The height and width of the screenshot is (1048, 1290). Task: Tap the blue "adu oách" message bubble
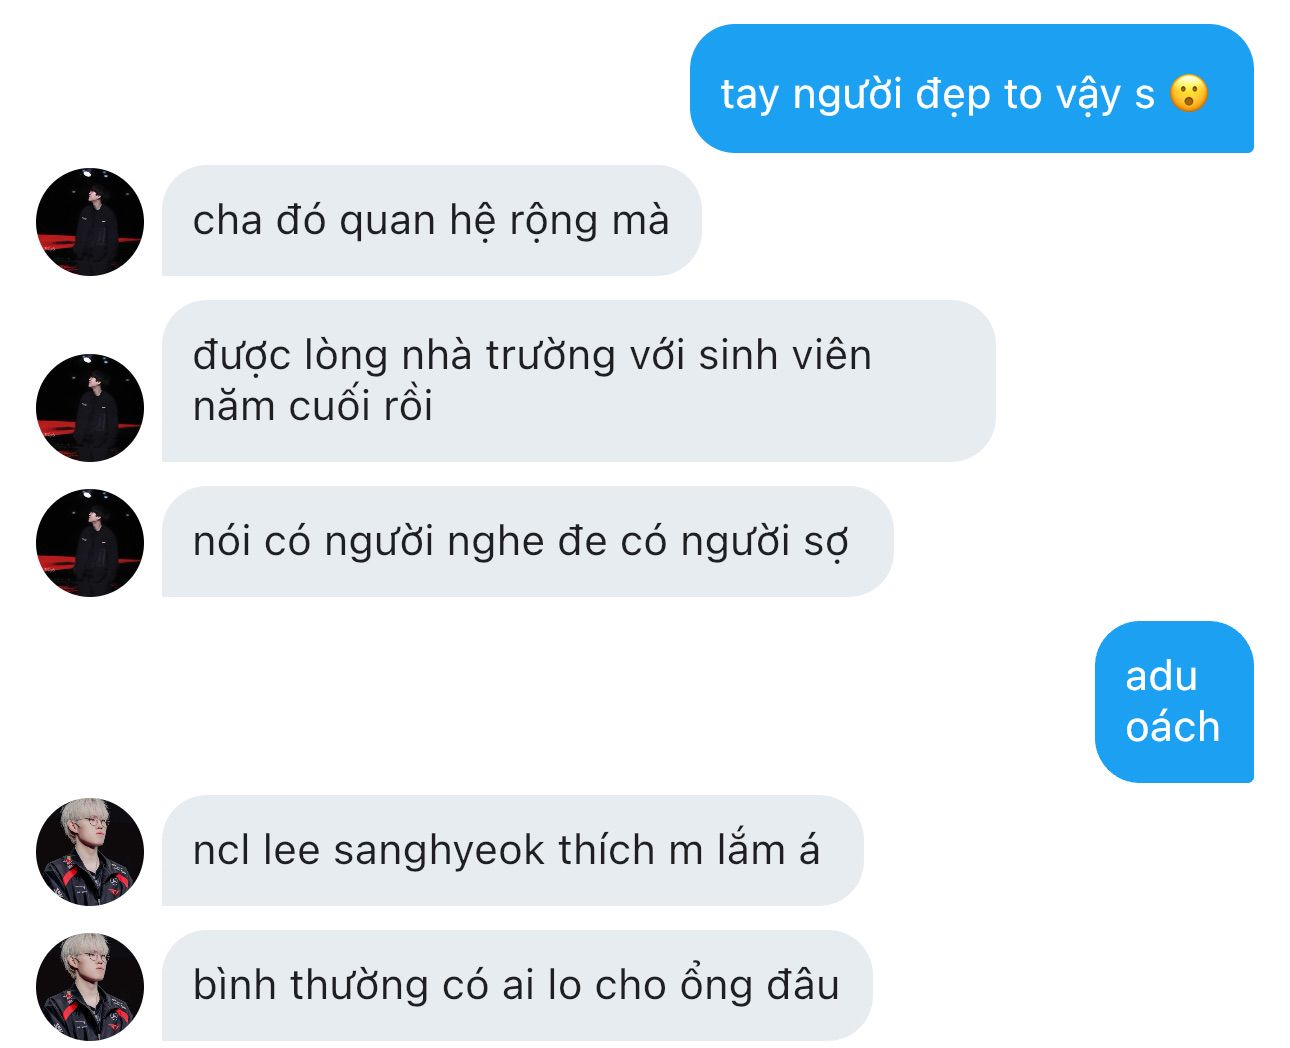(1174, 702)
